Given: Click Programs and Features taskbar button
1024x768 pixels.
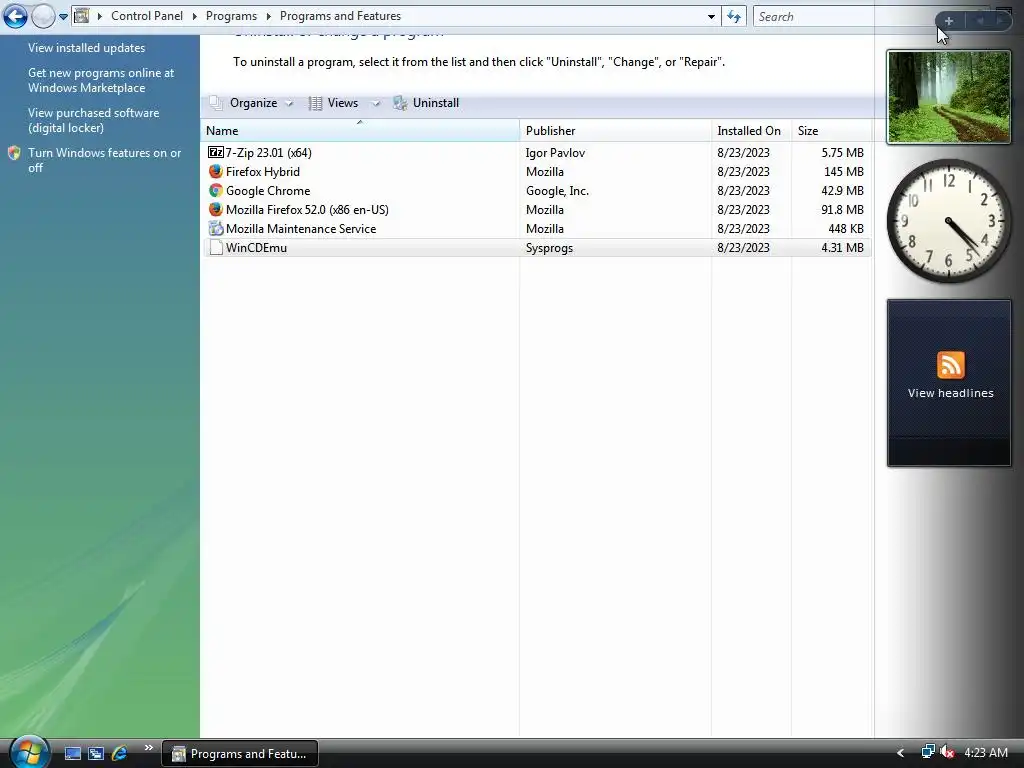Looking at the screenshot, I should pos(240,754).
